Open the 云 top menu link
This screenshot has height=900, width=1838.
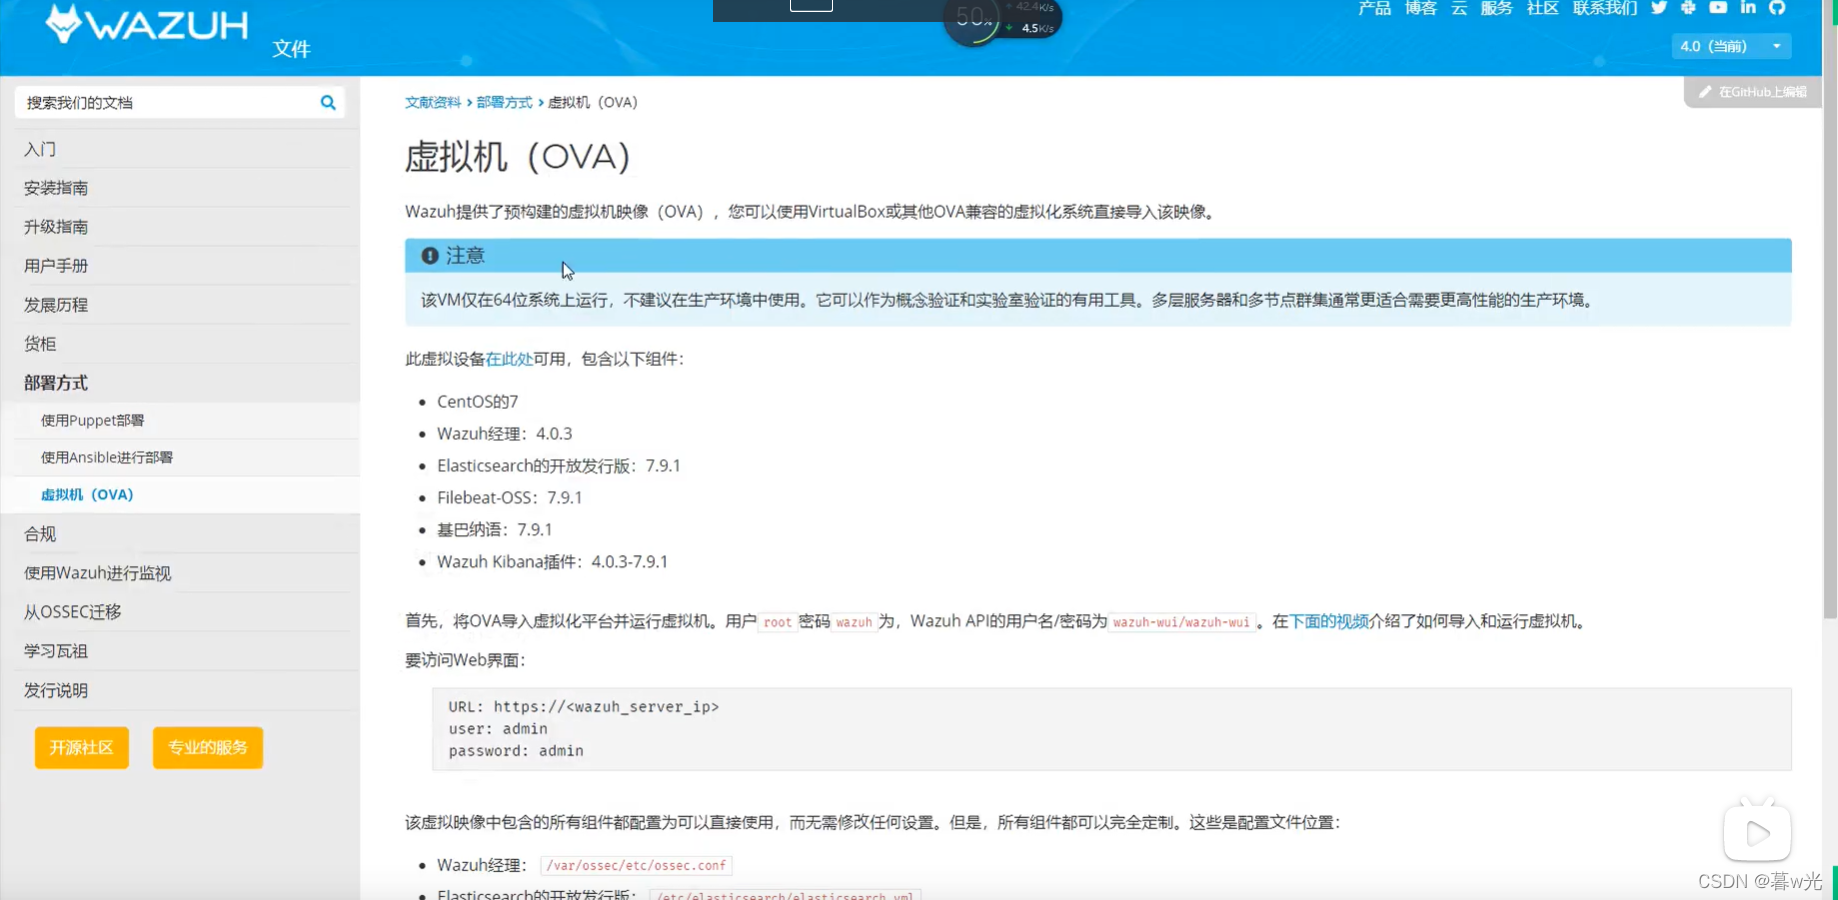point(1459,8)
